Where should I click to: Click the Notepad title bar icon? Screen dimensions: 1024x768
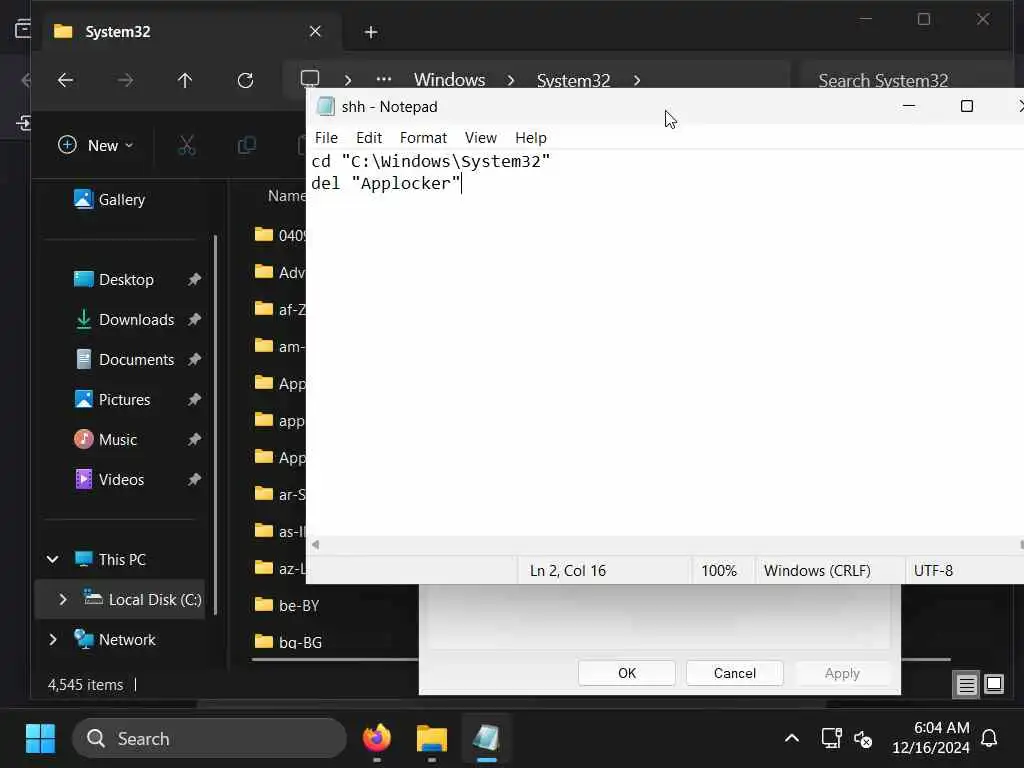tap(325, 106)
